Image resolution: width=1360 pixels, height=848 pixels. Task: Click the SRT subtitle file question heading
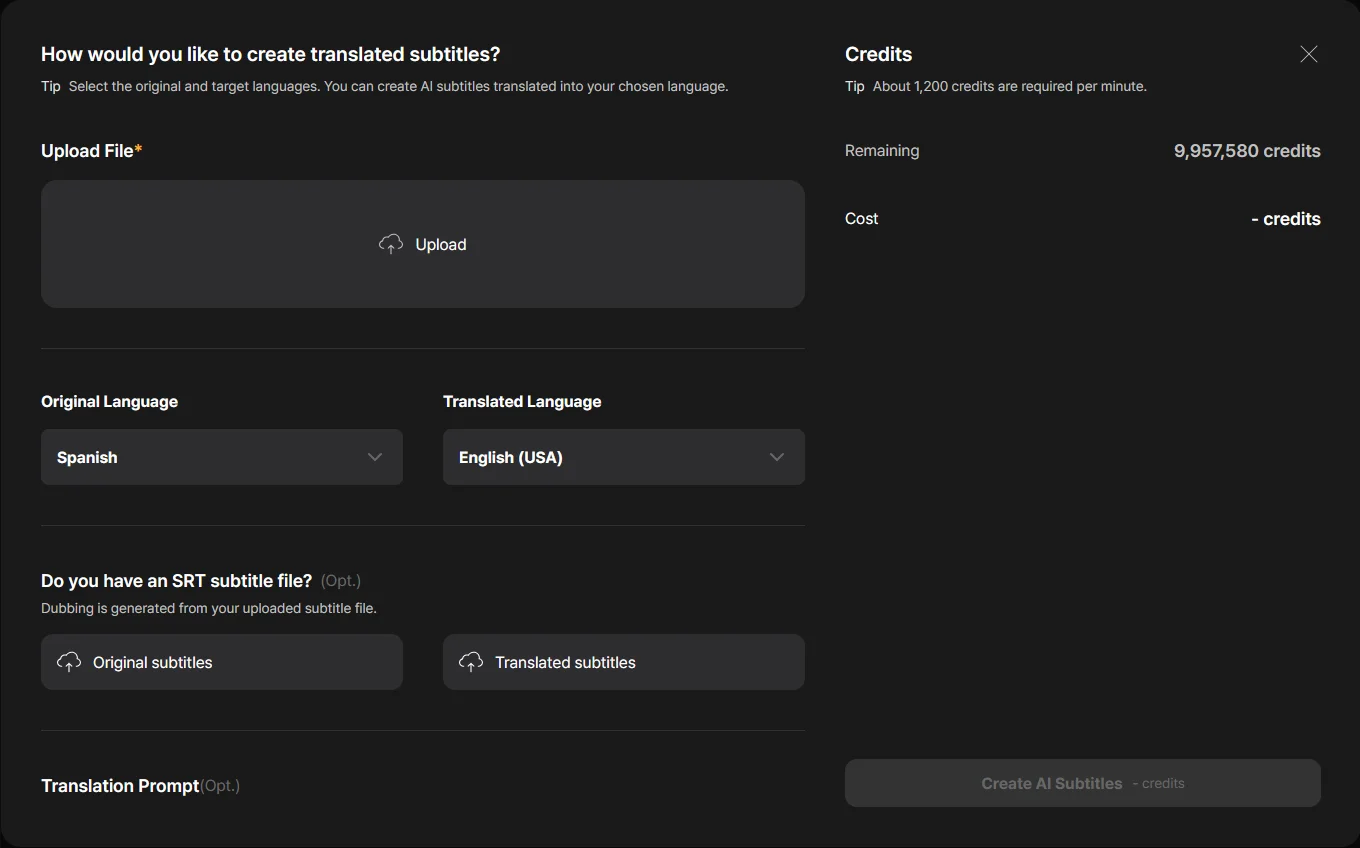coord(176,581)
